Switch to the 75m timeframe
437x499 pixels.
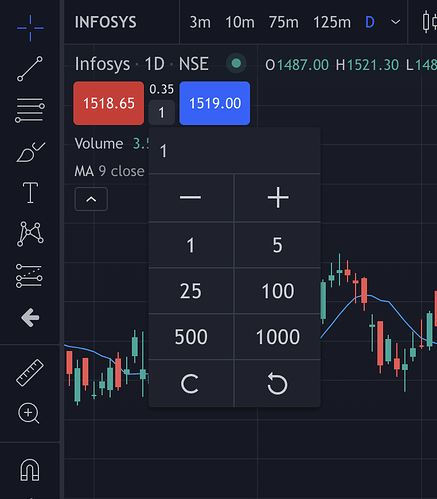[x=284, y=22]
